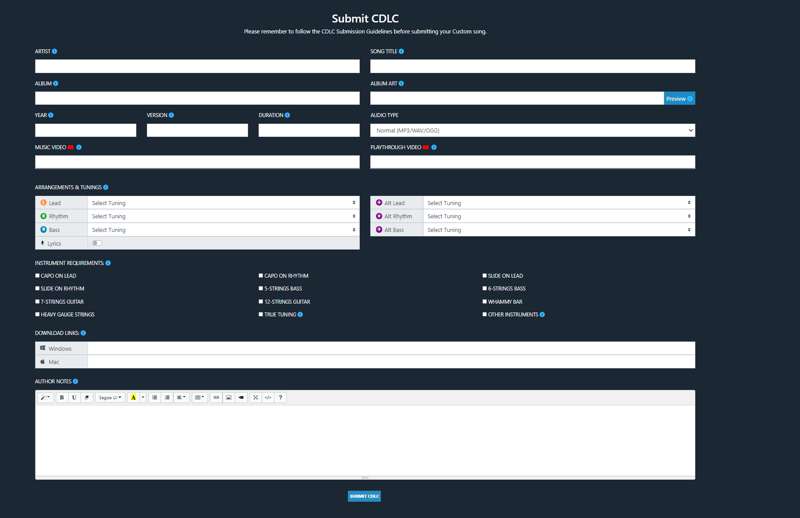Click info icon next to Artist label

(x=55, y=51)
